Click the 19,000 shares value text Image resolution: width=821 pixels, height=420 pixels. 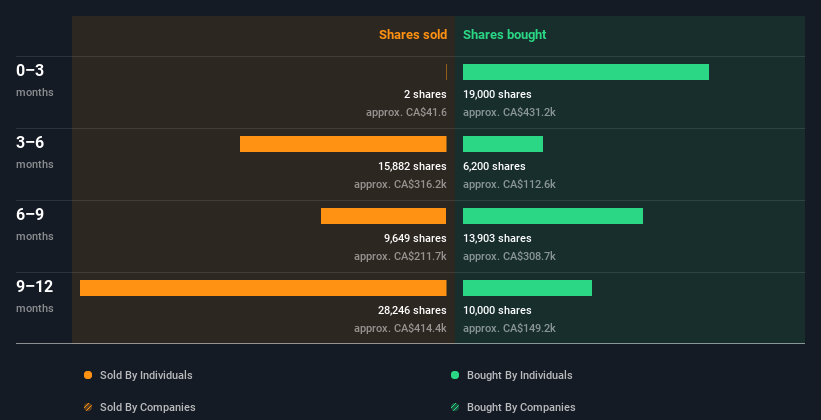(497, 94)
